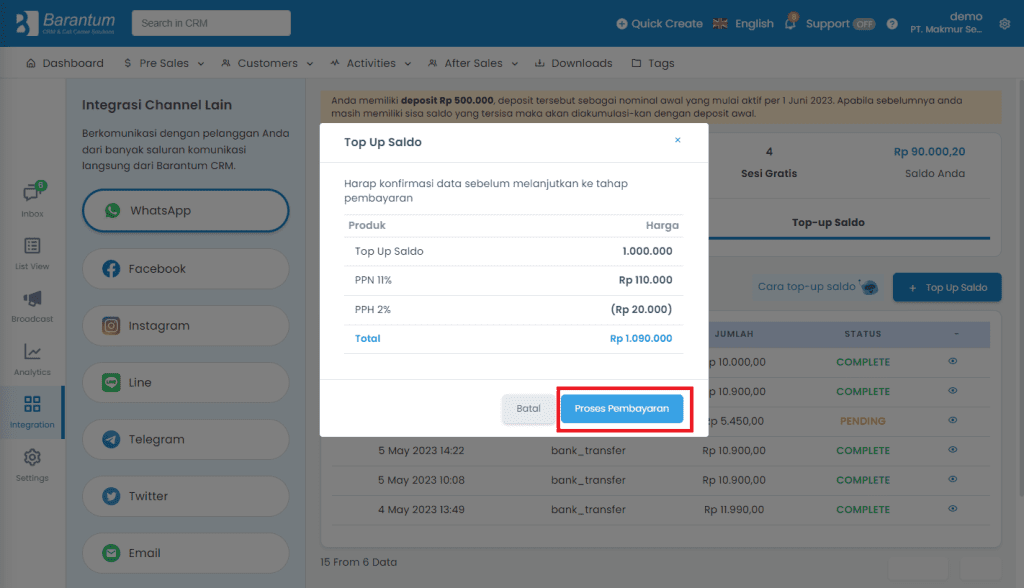The height and width of the screenshot is (588, 1024).
Task: View details of the PENDING transaction
Action: point(953,421)
